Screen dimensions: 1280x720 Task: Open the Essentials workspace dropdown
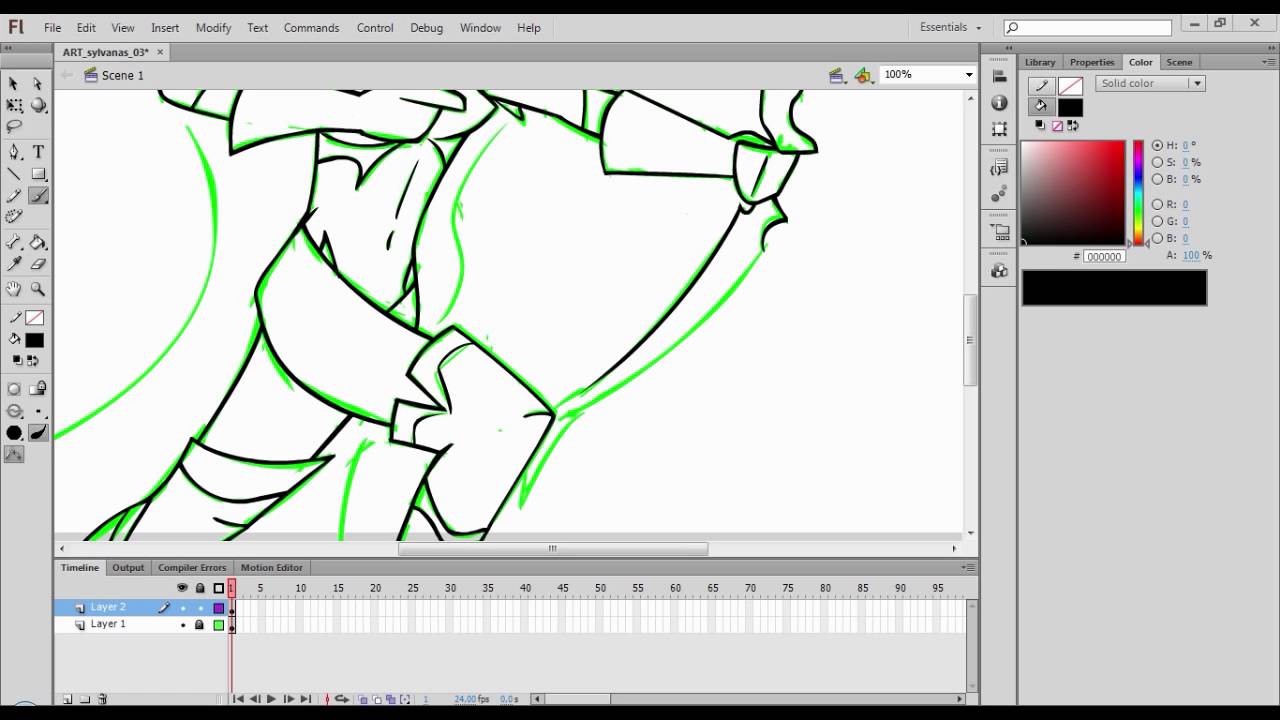click(x=951, y=28)
